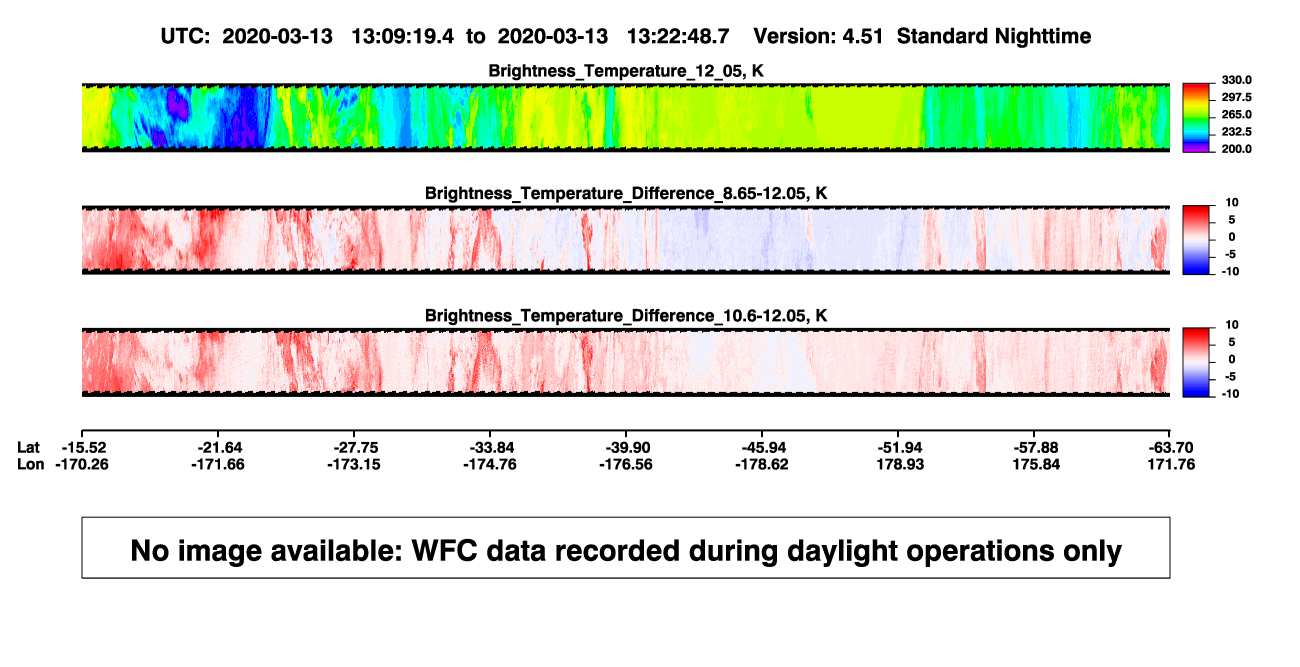Click longitude value -174.76
This screenshot has width=1300, height=667.
pyautogui.click(x=491, y=464)
